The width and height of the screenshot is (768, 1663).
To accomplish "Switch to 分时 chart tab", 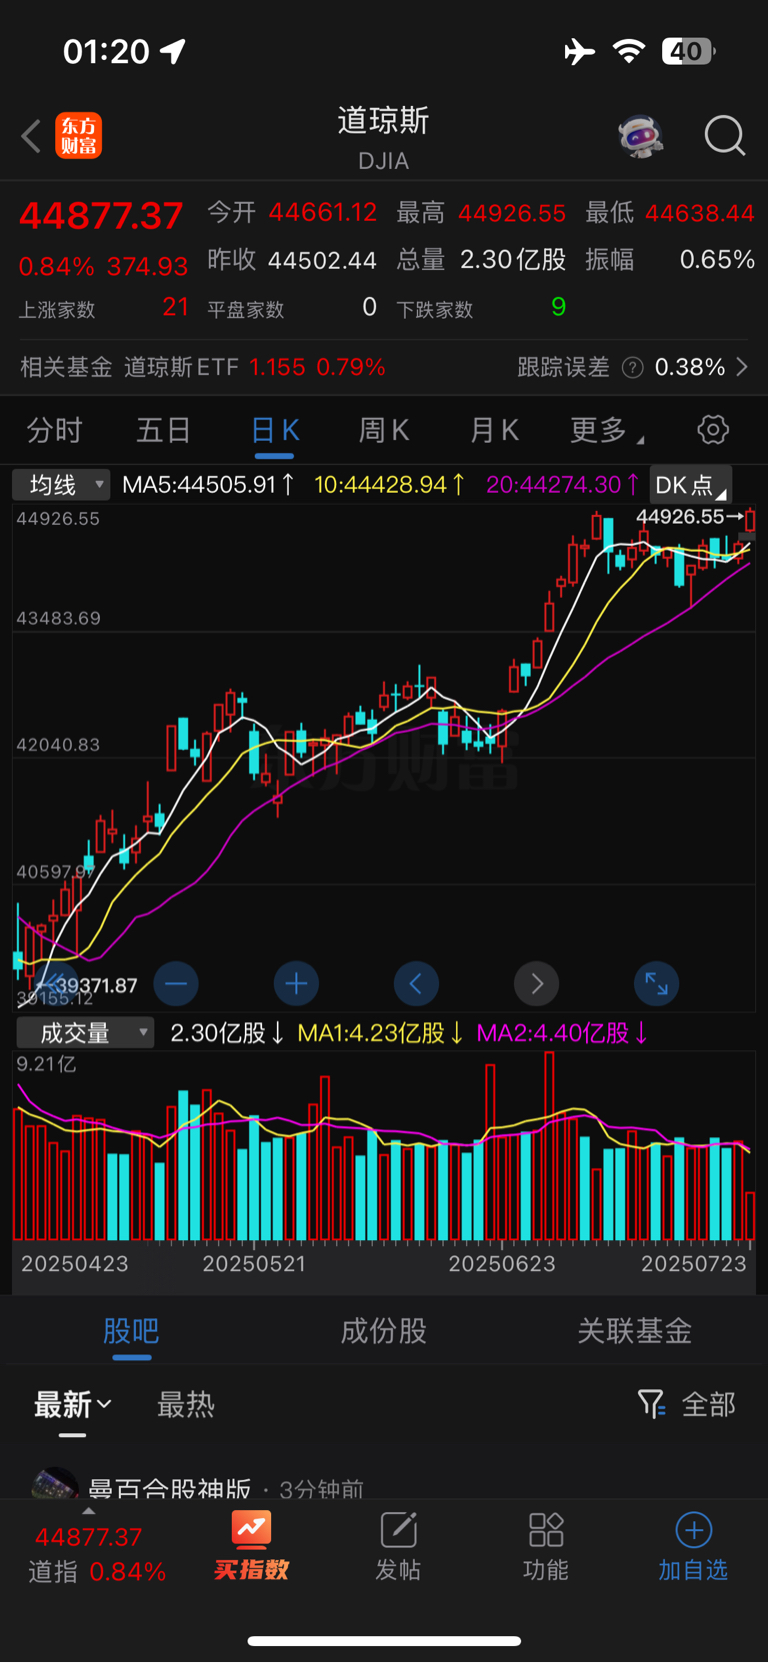I will click(x=54, y=431).
